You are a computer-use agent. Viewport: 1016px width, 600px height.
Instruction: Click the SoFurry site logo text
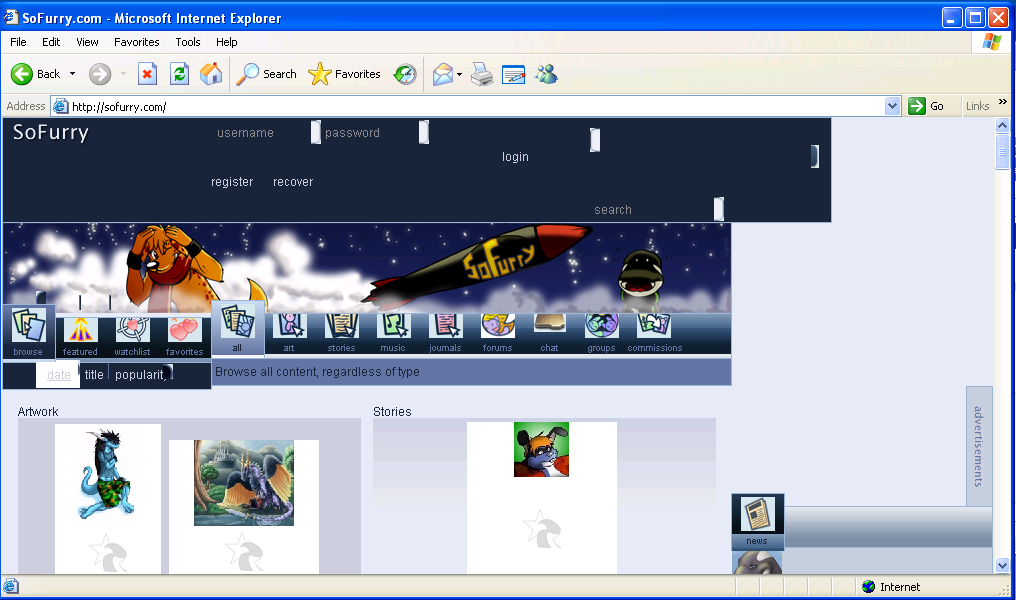tap(51, 132)
